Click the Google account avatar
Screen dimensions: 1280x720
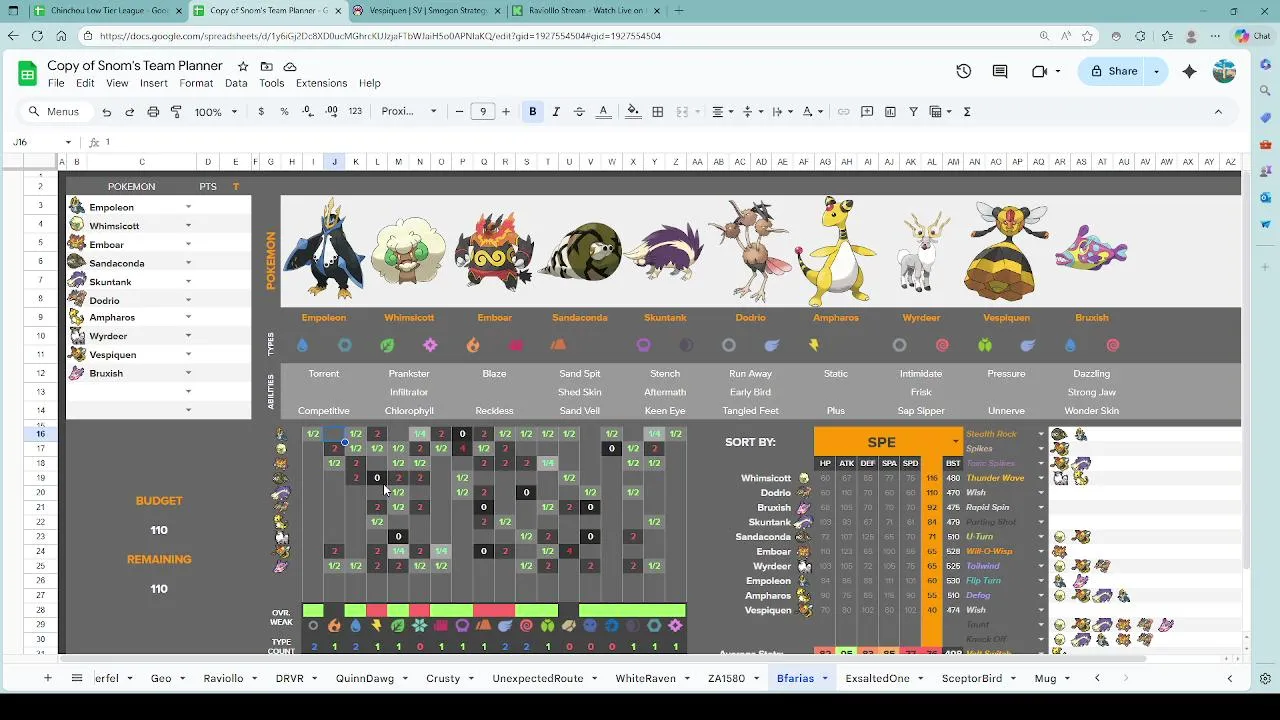click(1224, 71)
